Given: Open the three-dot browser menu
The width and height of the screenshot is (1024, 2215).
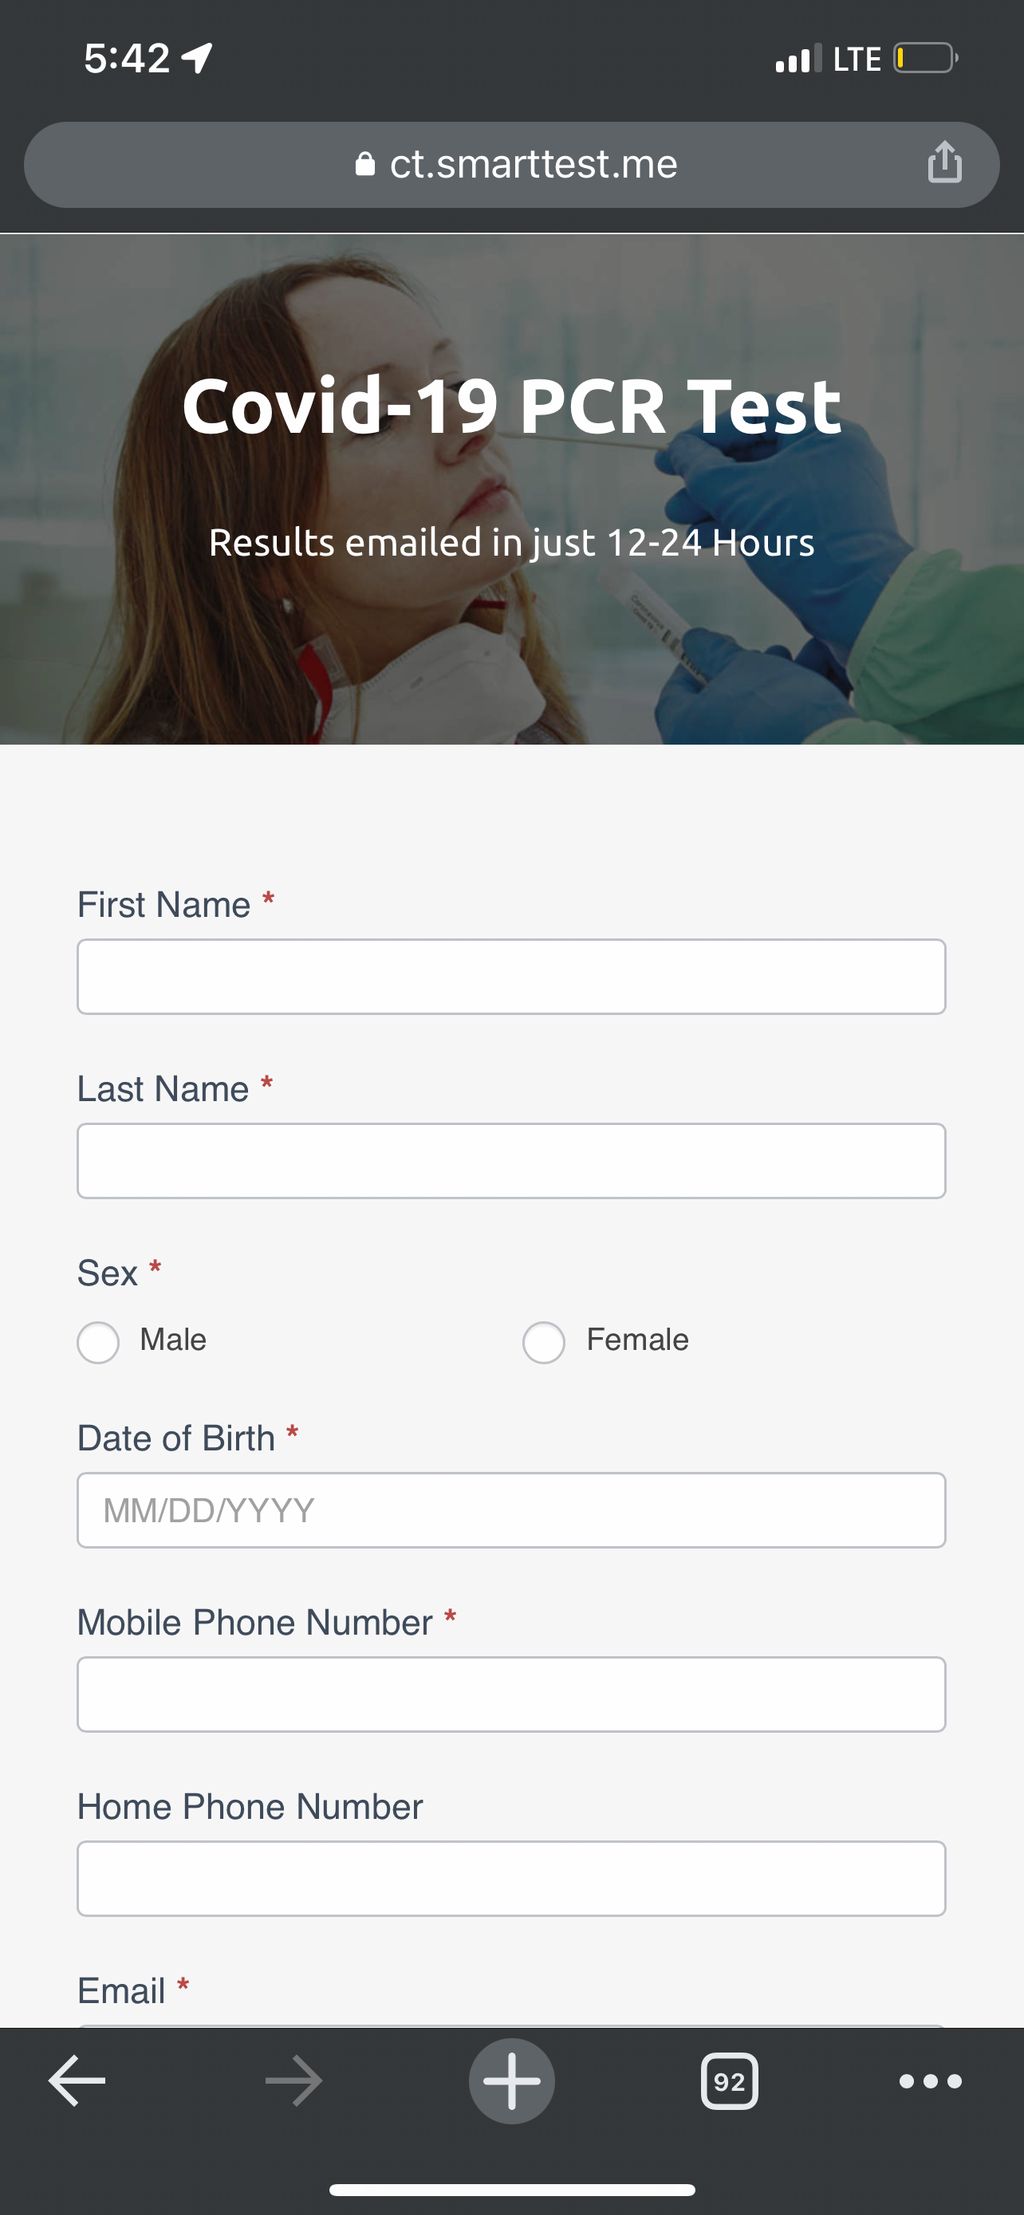Looking at the screenshot, I should 930,2081.
